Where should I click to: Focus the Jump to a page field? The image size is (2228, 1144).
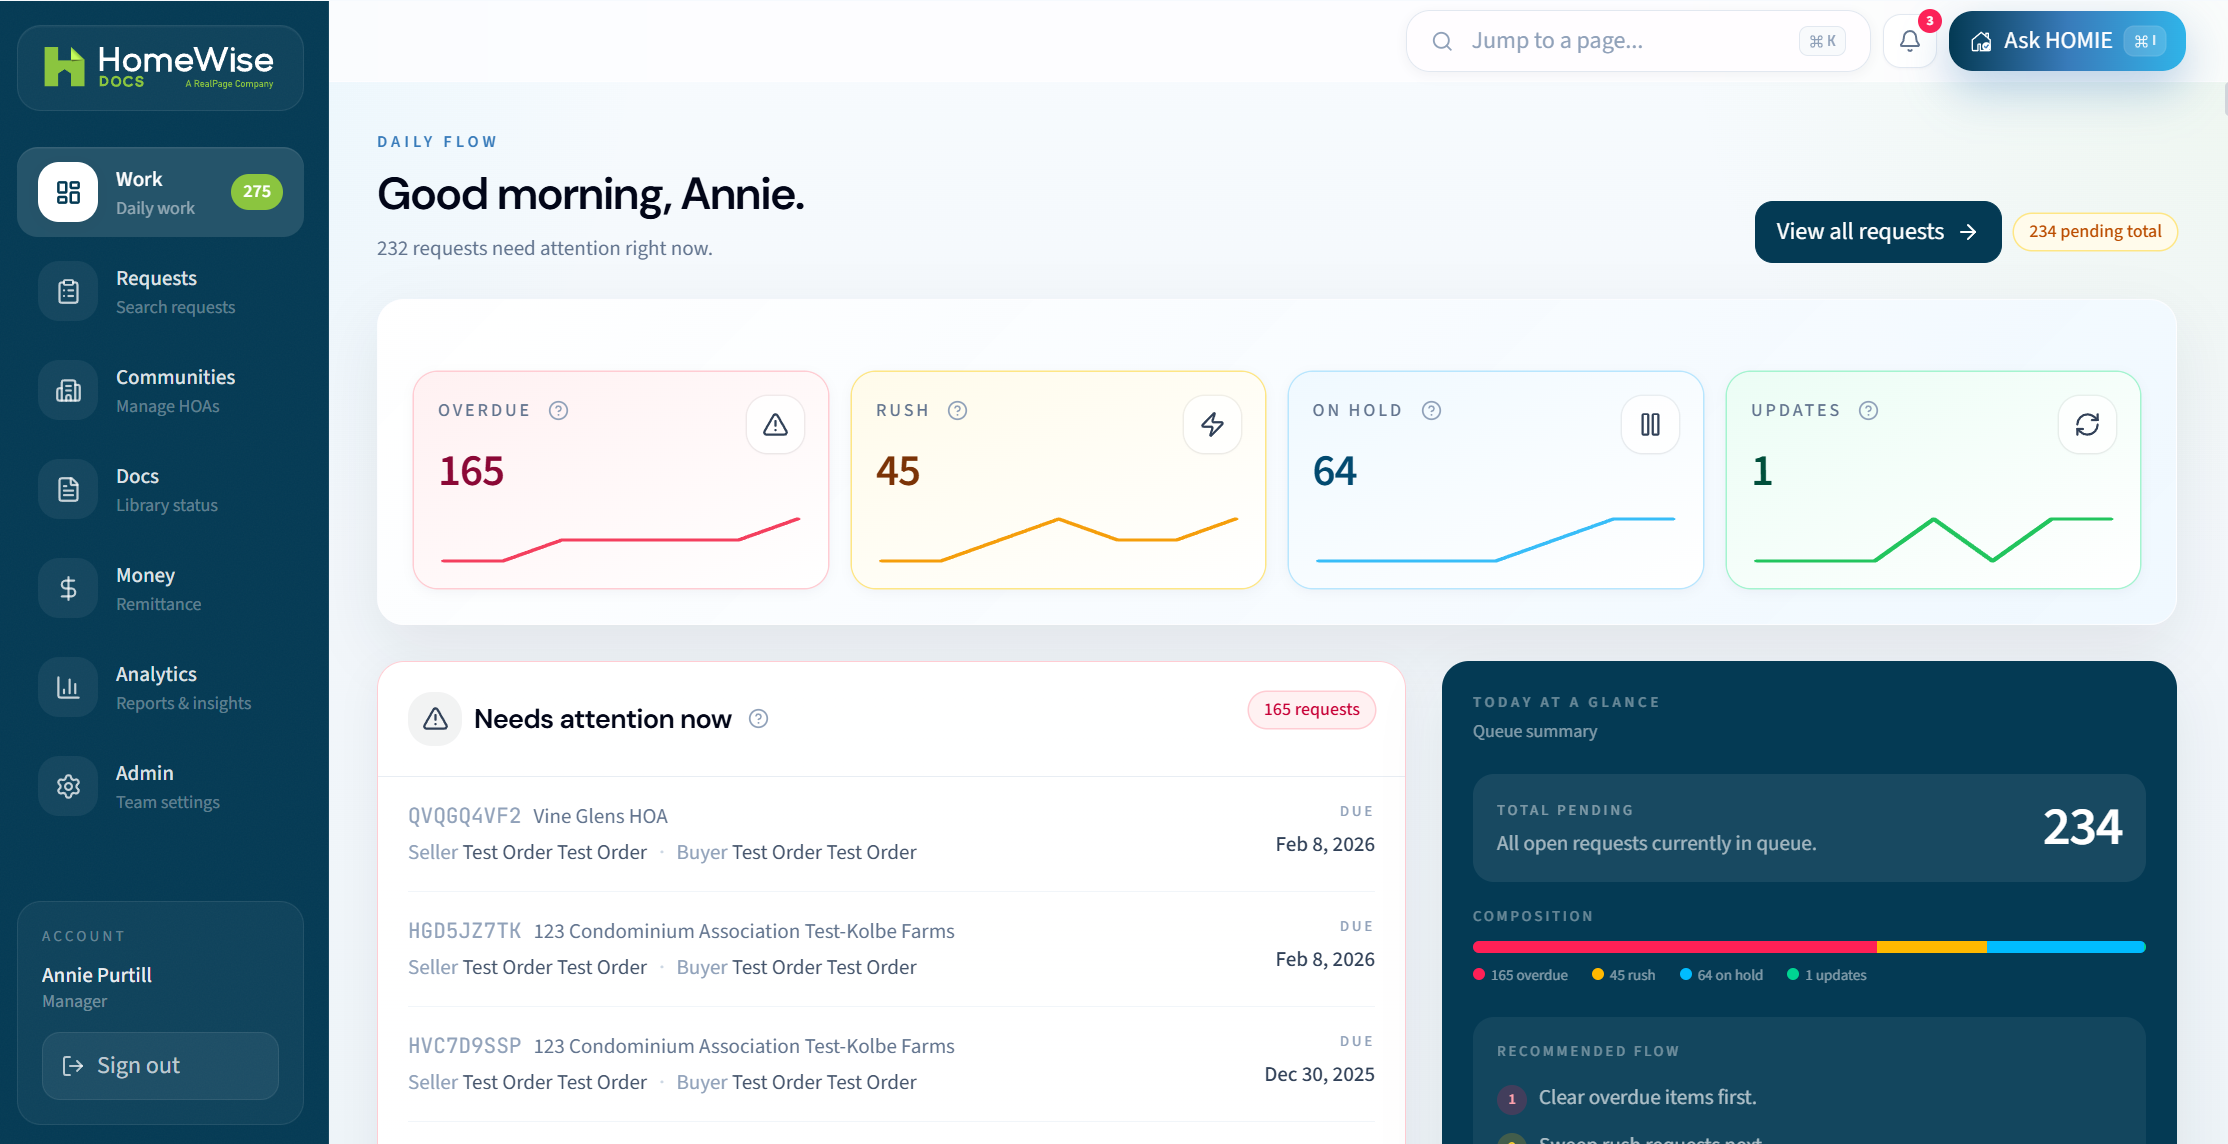point(1638,41)
